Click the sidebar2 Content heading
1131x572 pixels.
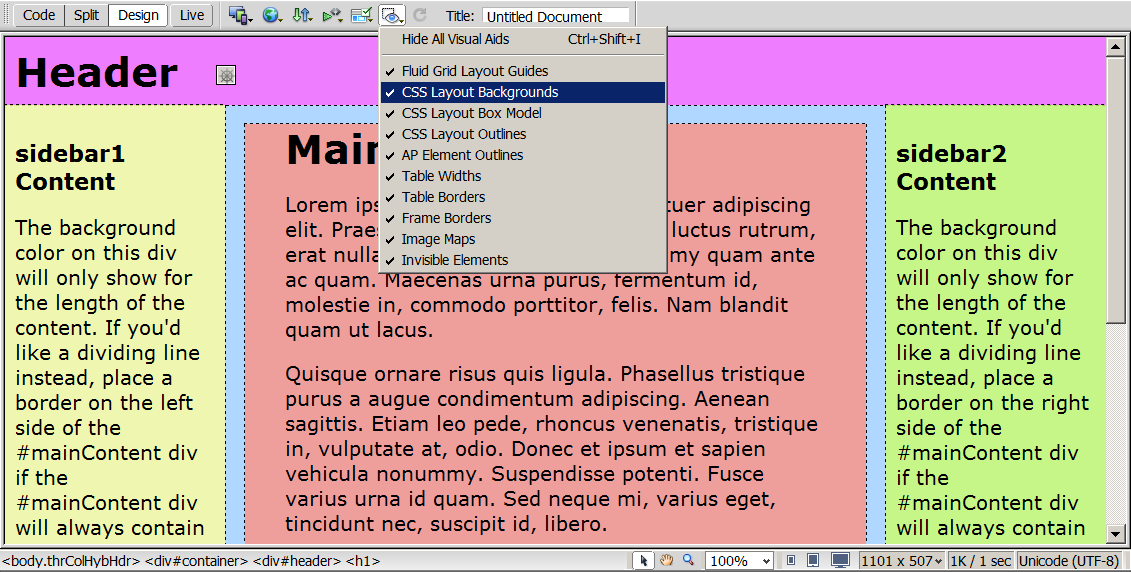point(951,167)
